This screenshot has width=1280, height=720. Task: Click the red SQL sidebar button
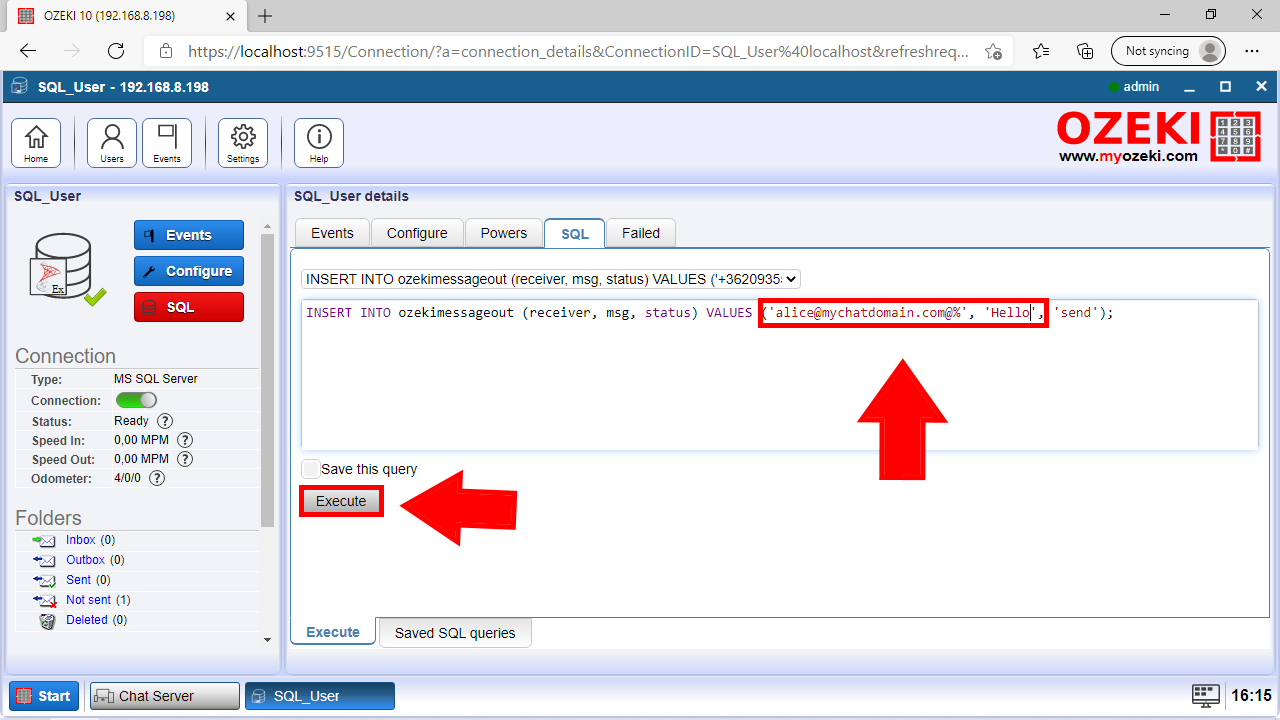coord(189,307)
